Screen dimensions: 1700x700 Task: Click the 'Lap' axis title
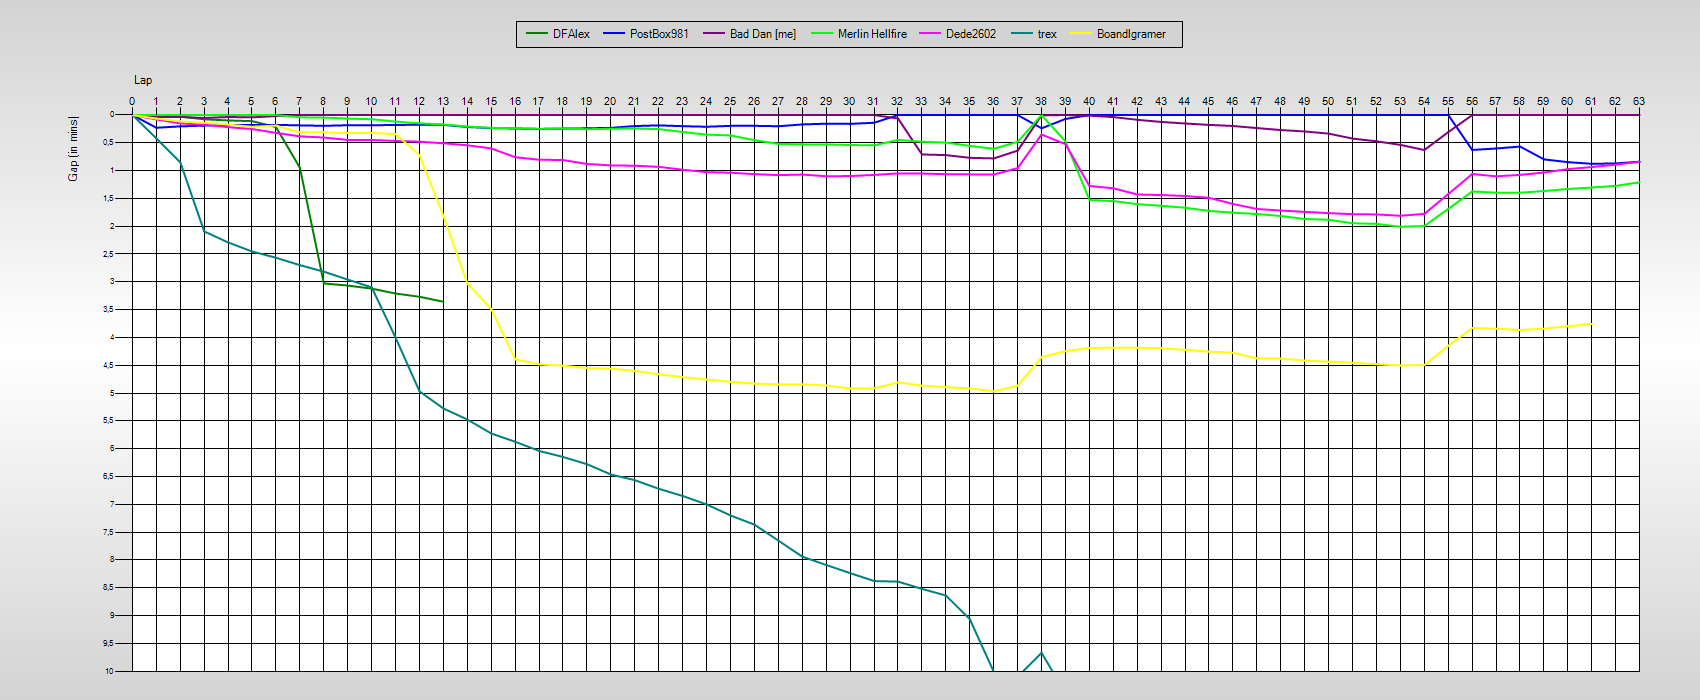click(x=143, y=80)
